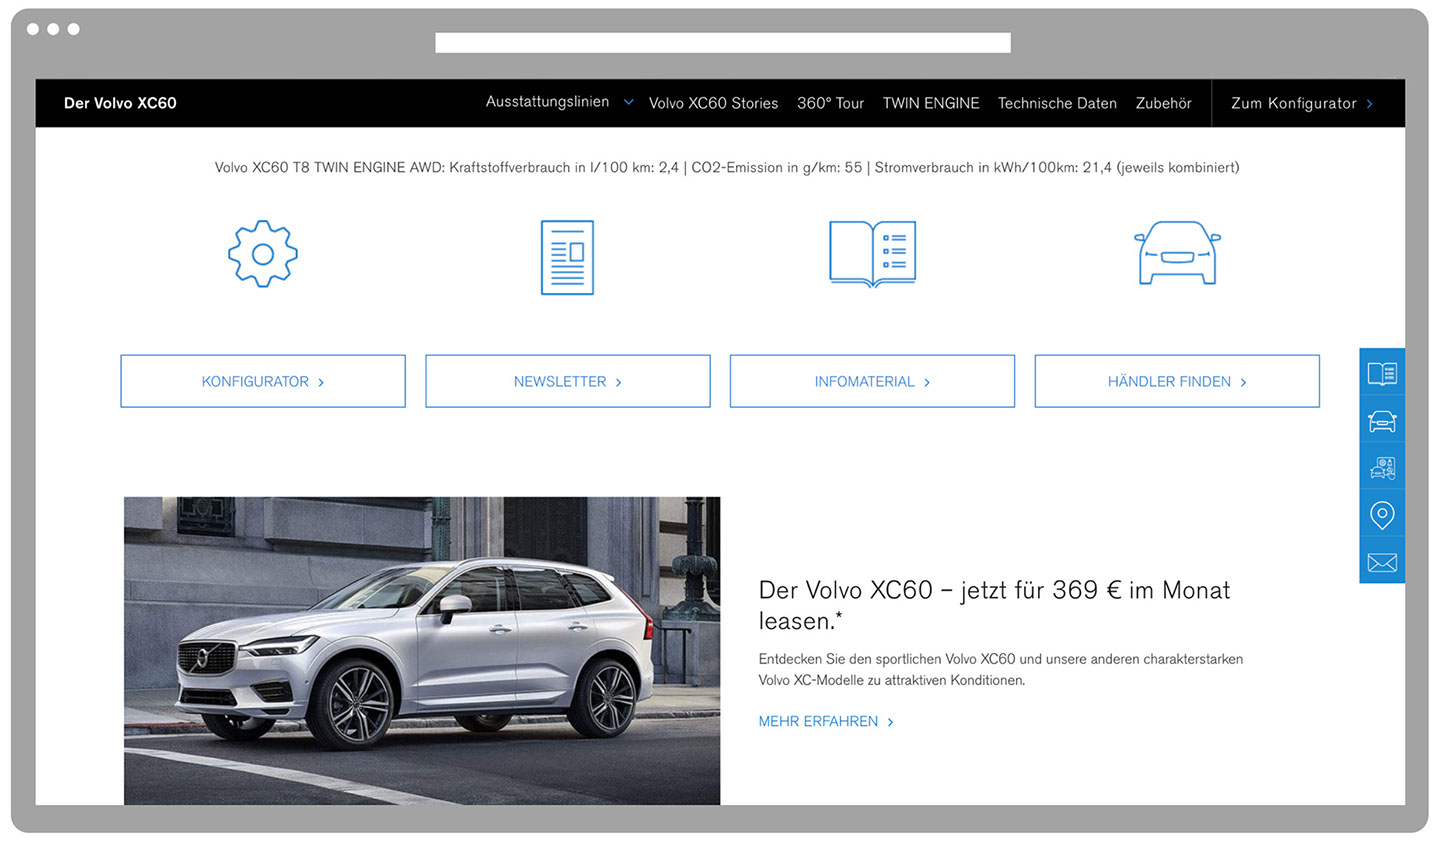This screenshot has width=1438, height=853.
Task: Click the large car front icon
Action: pyautogui.click(x=1177, y=254)
